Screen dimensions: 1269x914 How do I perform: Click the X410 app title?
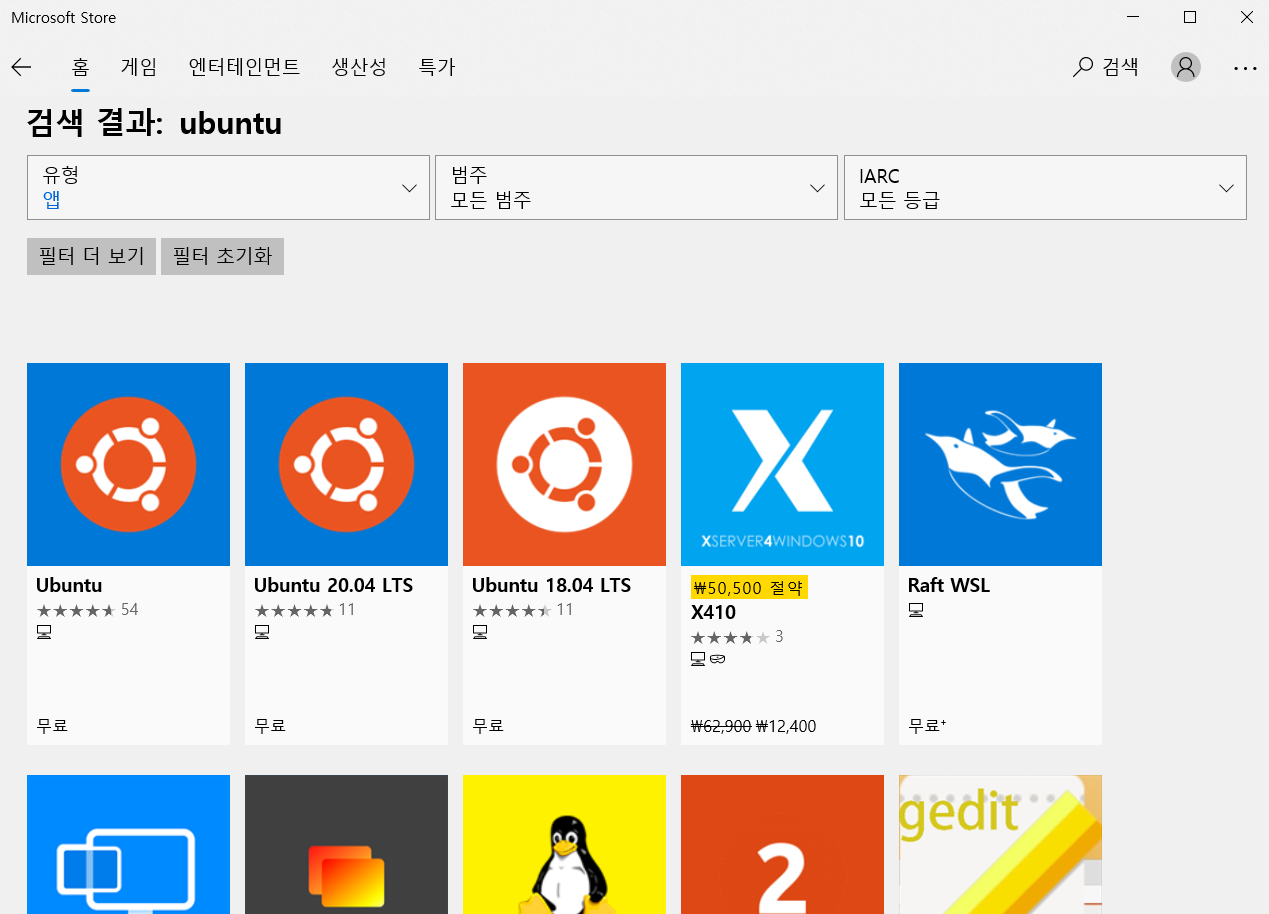[713, 612]
